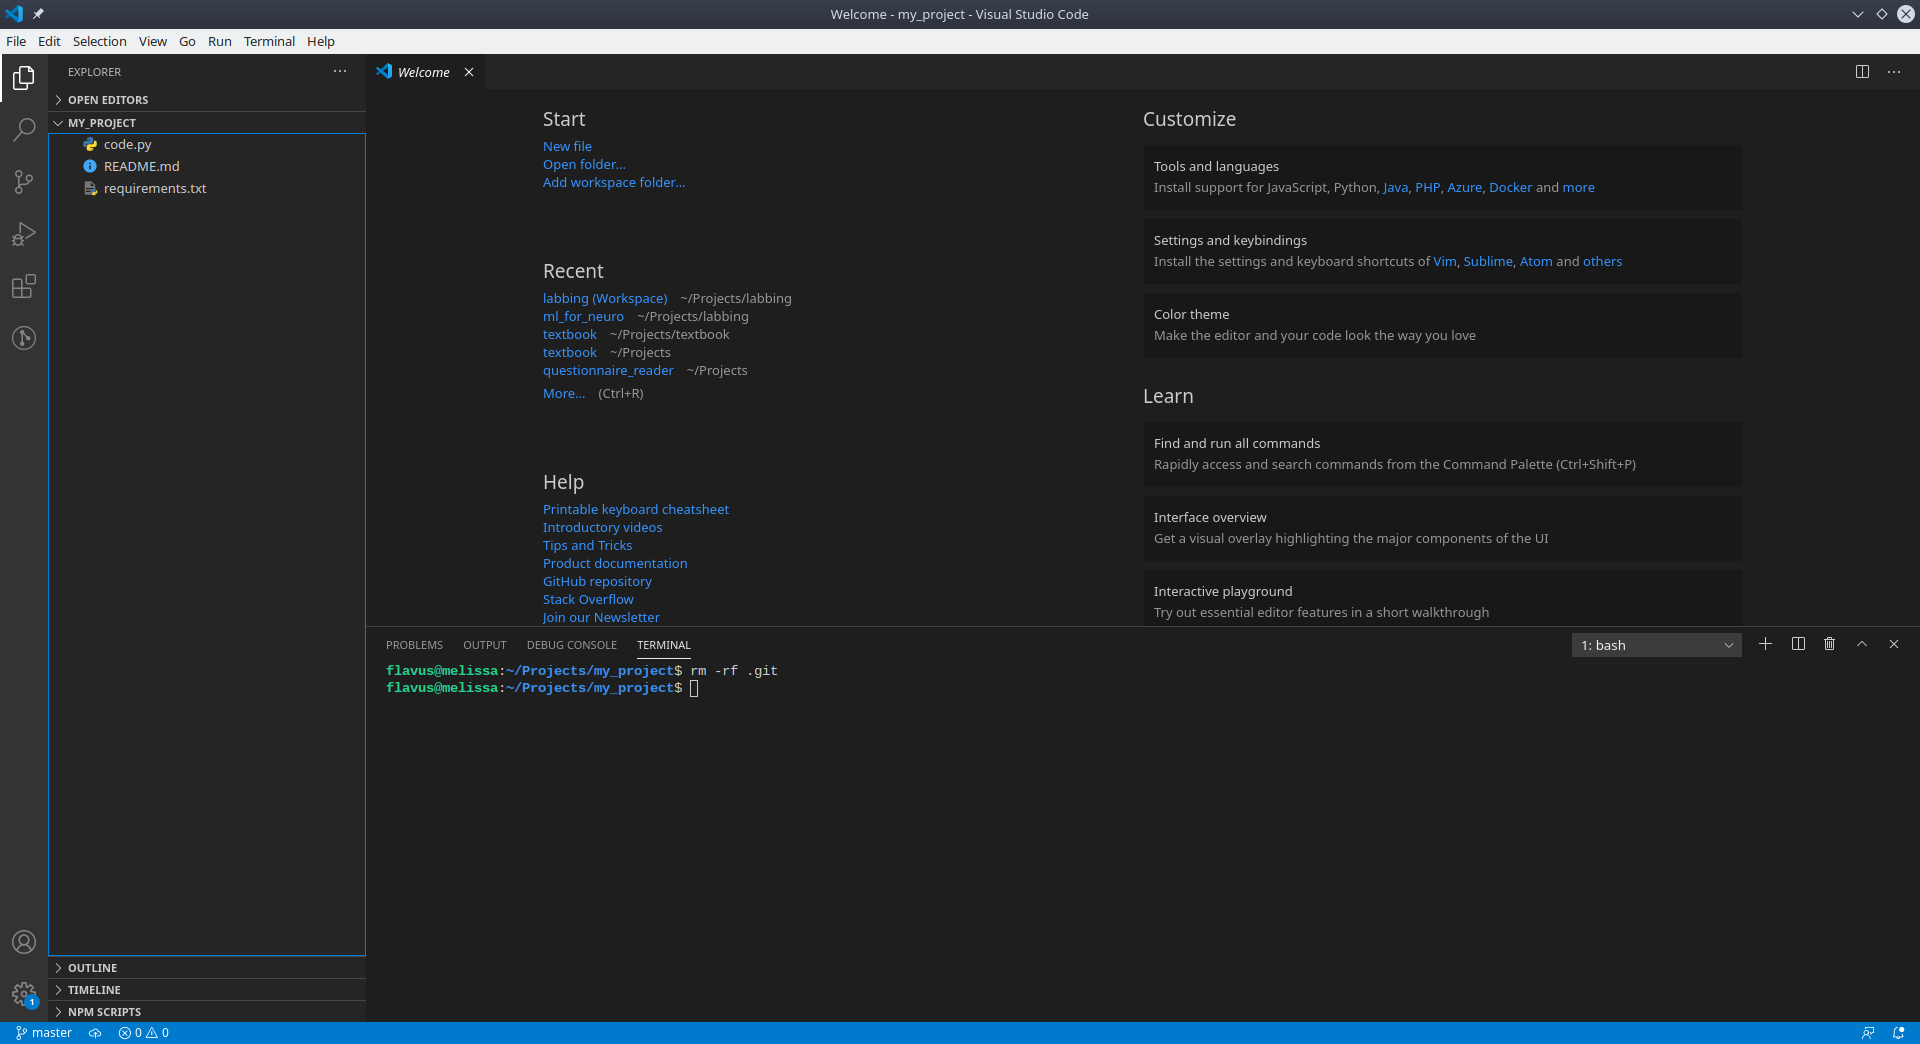Switch to the Problems panel tab
1920x1044 pixels.
tap(414, 645)
